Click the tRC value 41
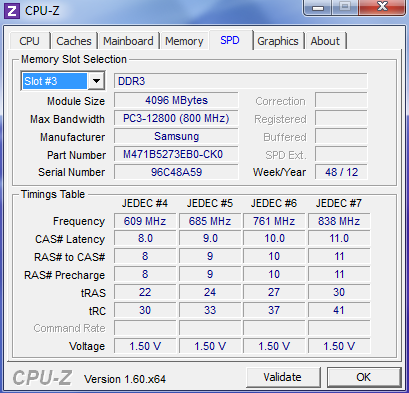Image resolution: width=409 pixels, height=393 pixels. click(339, 310)
